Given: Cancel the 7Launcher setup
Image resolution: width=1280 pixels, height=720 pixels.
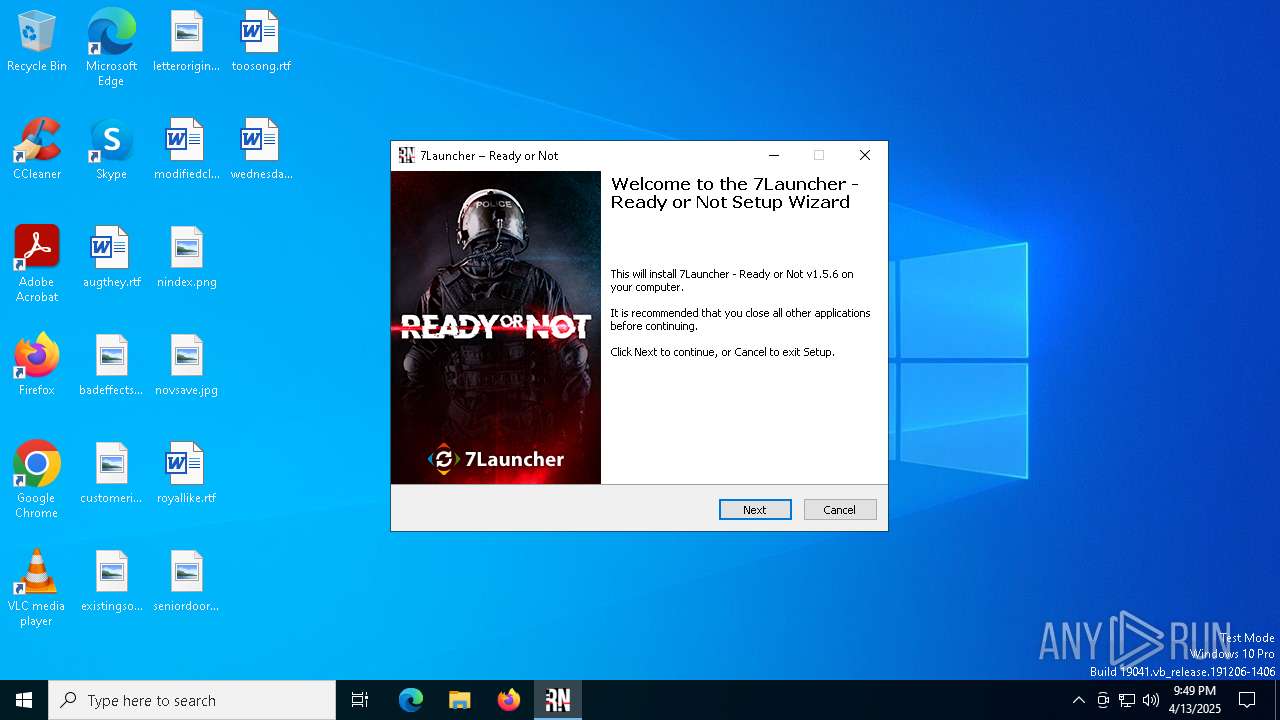Looking at the screenshot, I should point(840,510).
